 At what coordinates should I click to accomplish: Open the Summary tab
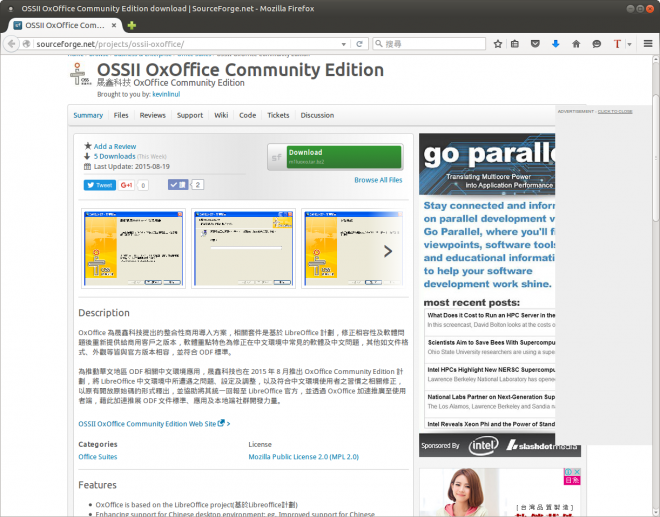(x=88, y=115)
